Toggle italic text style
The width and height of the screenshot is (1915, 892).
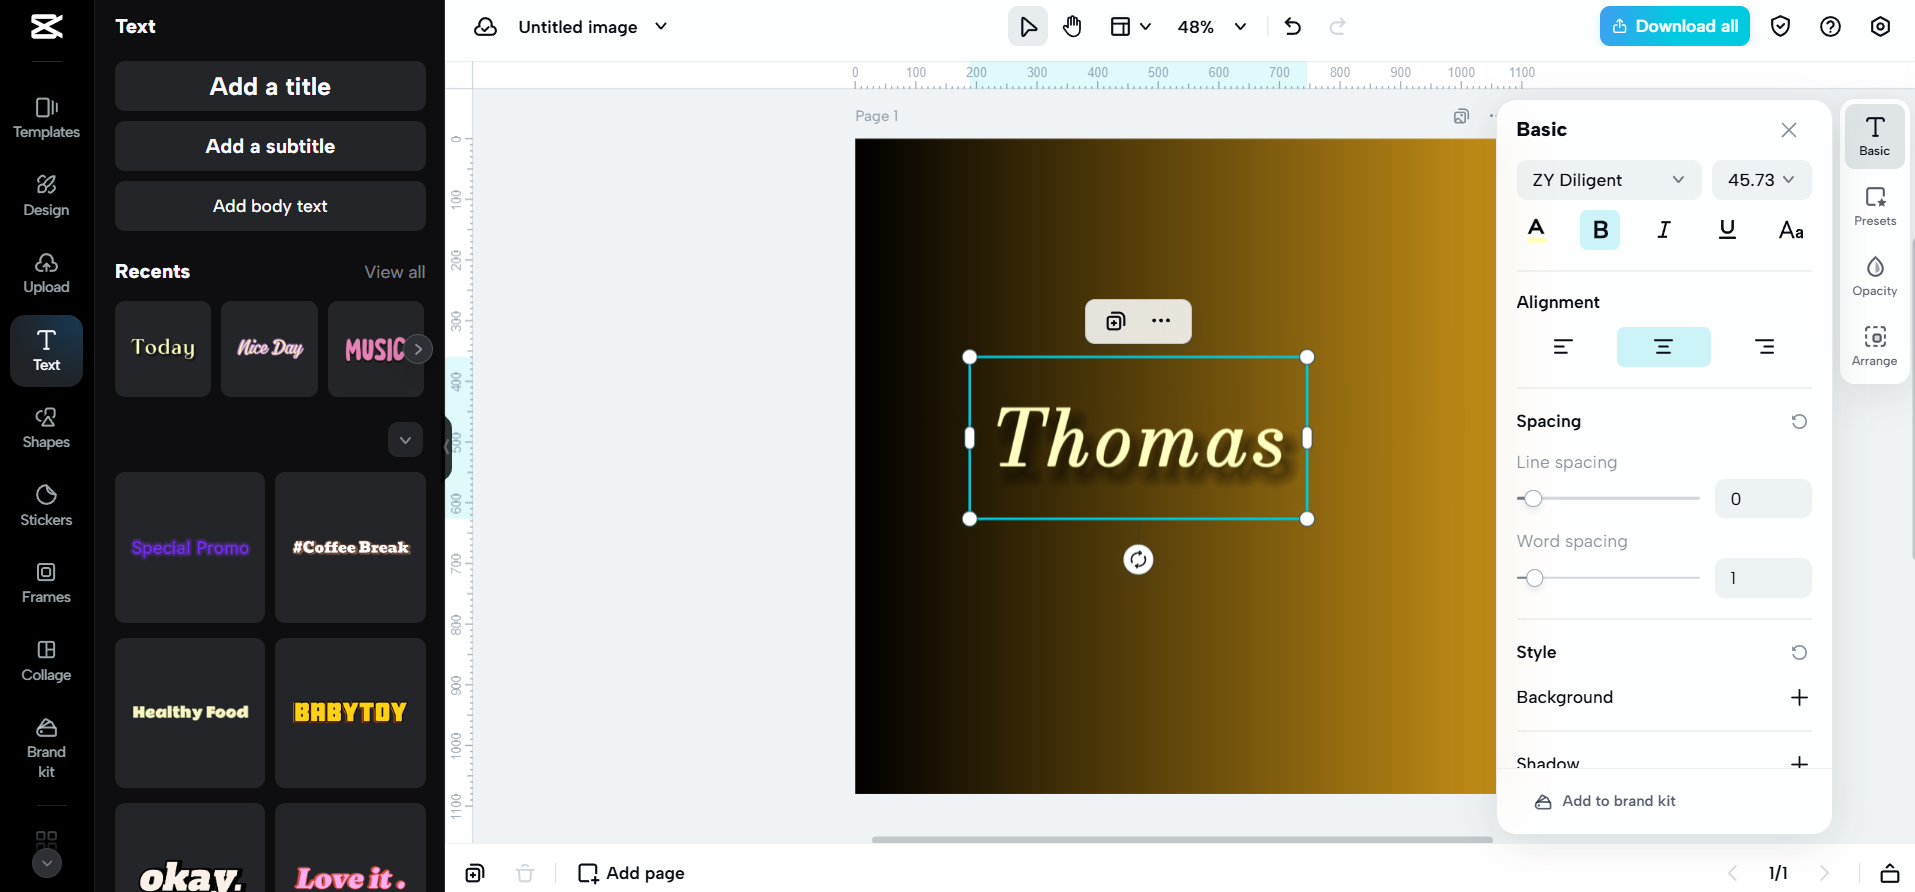(1663, 230)
